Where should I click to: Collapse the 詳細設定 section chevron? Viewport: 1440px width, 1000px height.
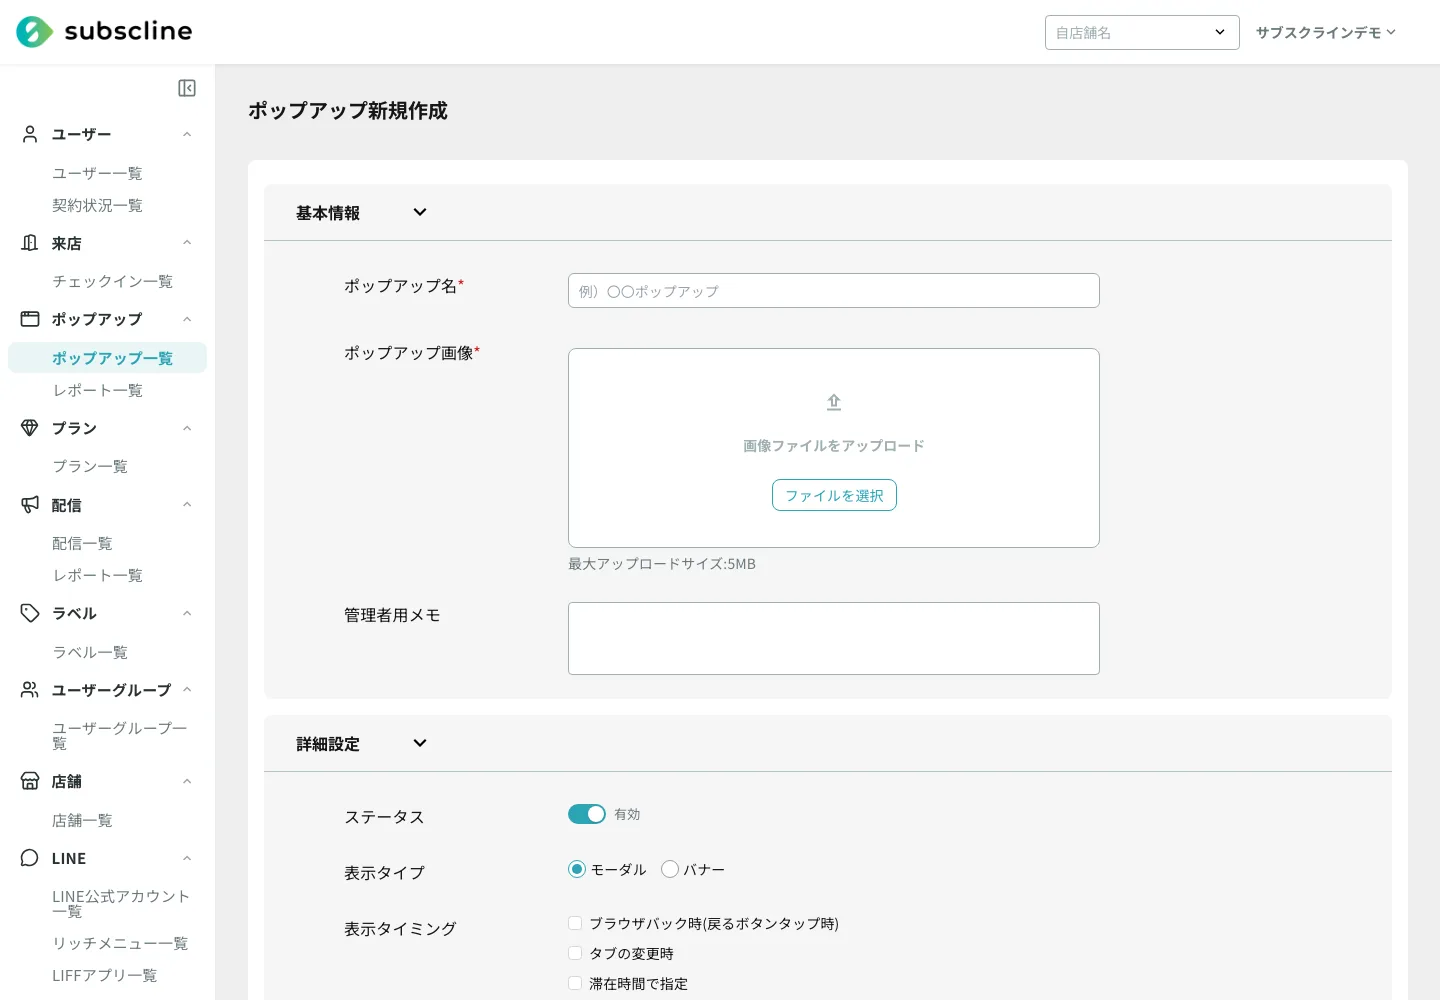pos(420,743)
